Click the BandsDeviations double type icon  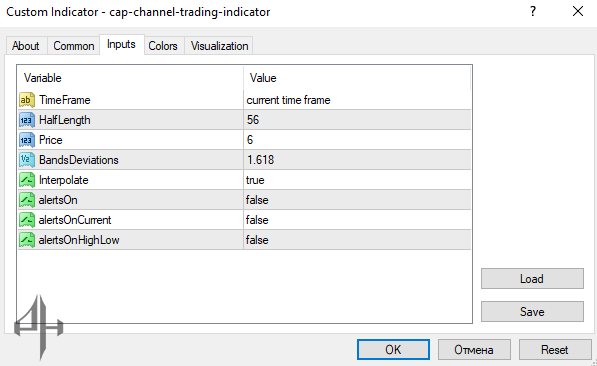pos(27,160)
